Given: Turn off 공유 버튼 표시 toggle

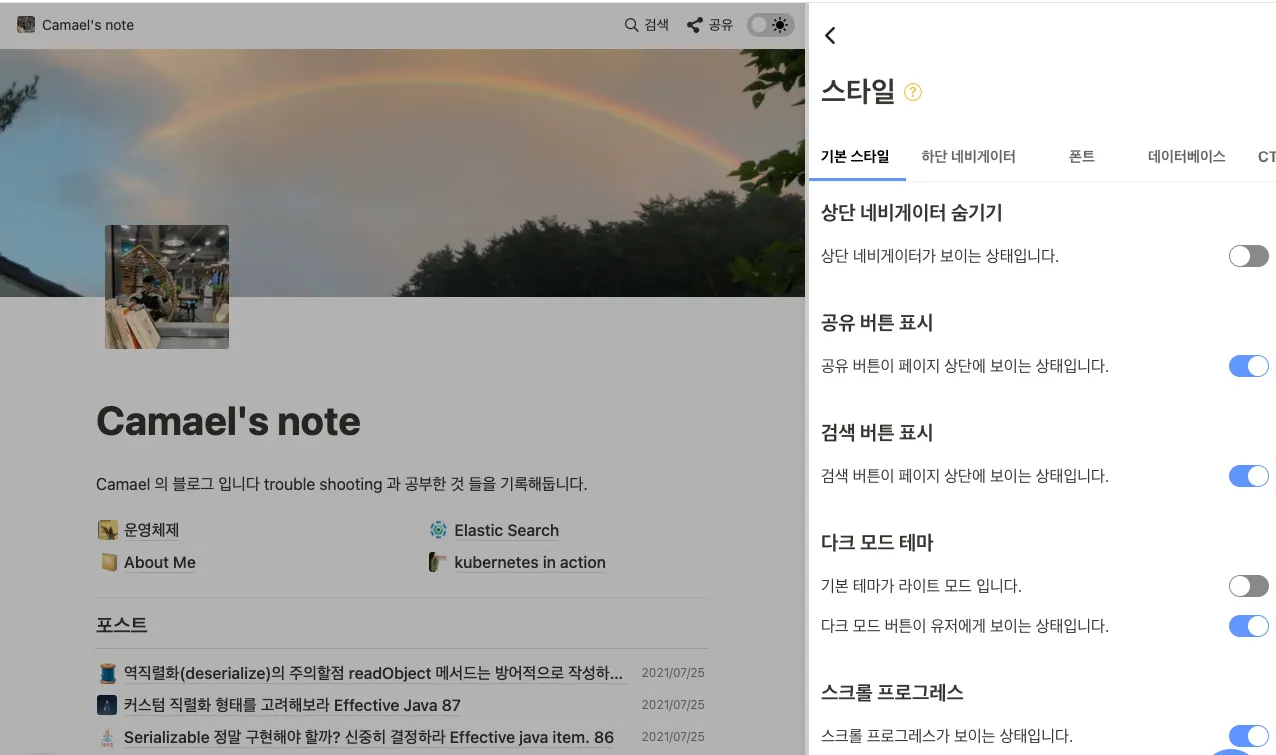Looking at the screenshot, I should (1248, 366).
